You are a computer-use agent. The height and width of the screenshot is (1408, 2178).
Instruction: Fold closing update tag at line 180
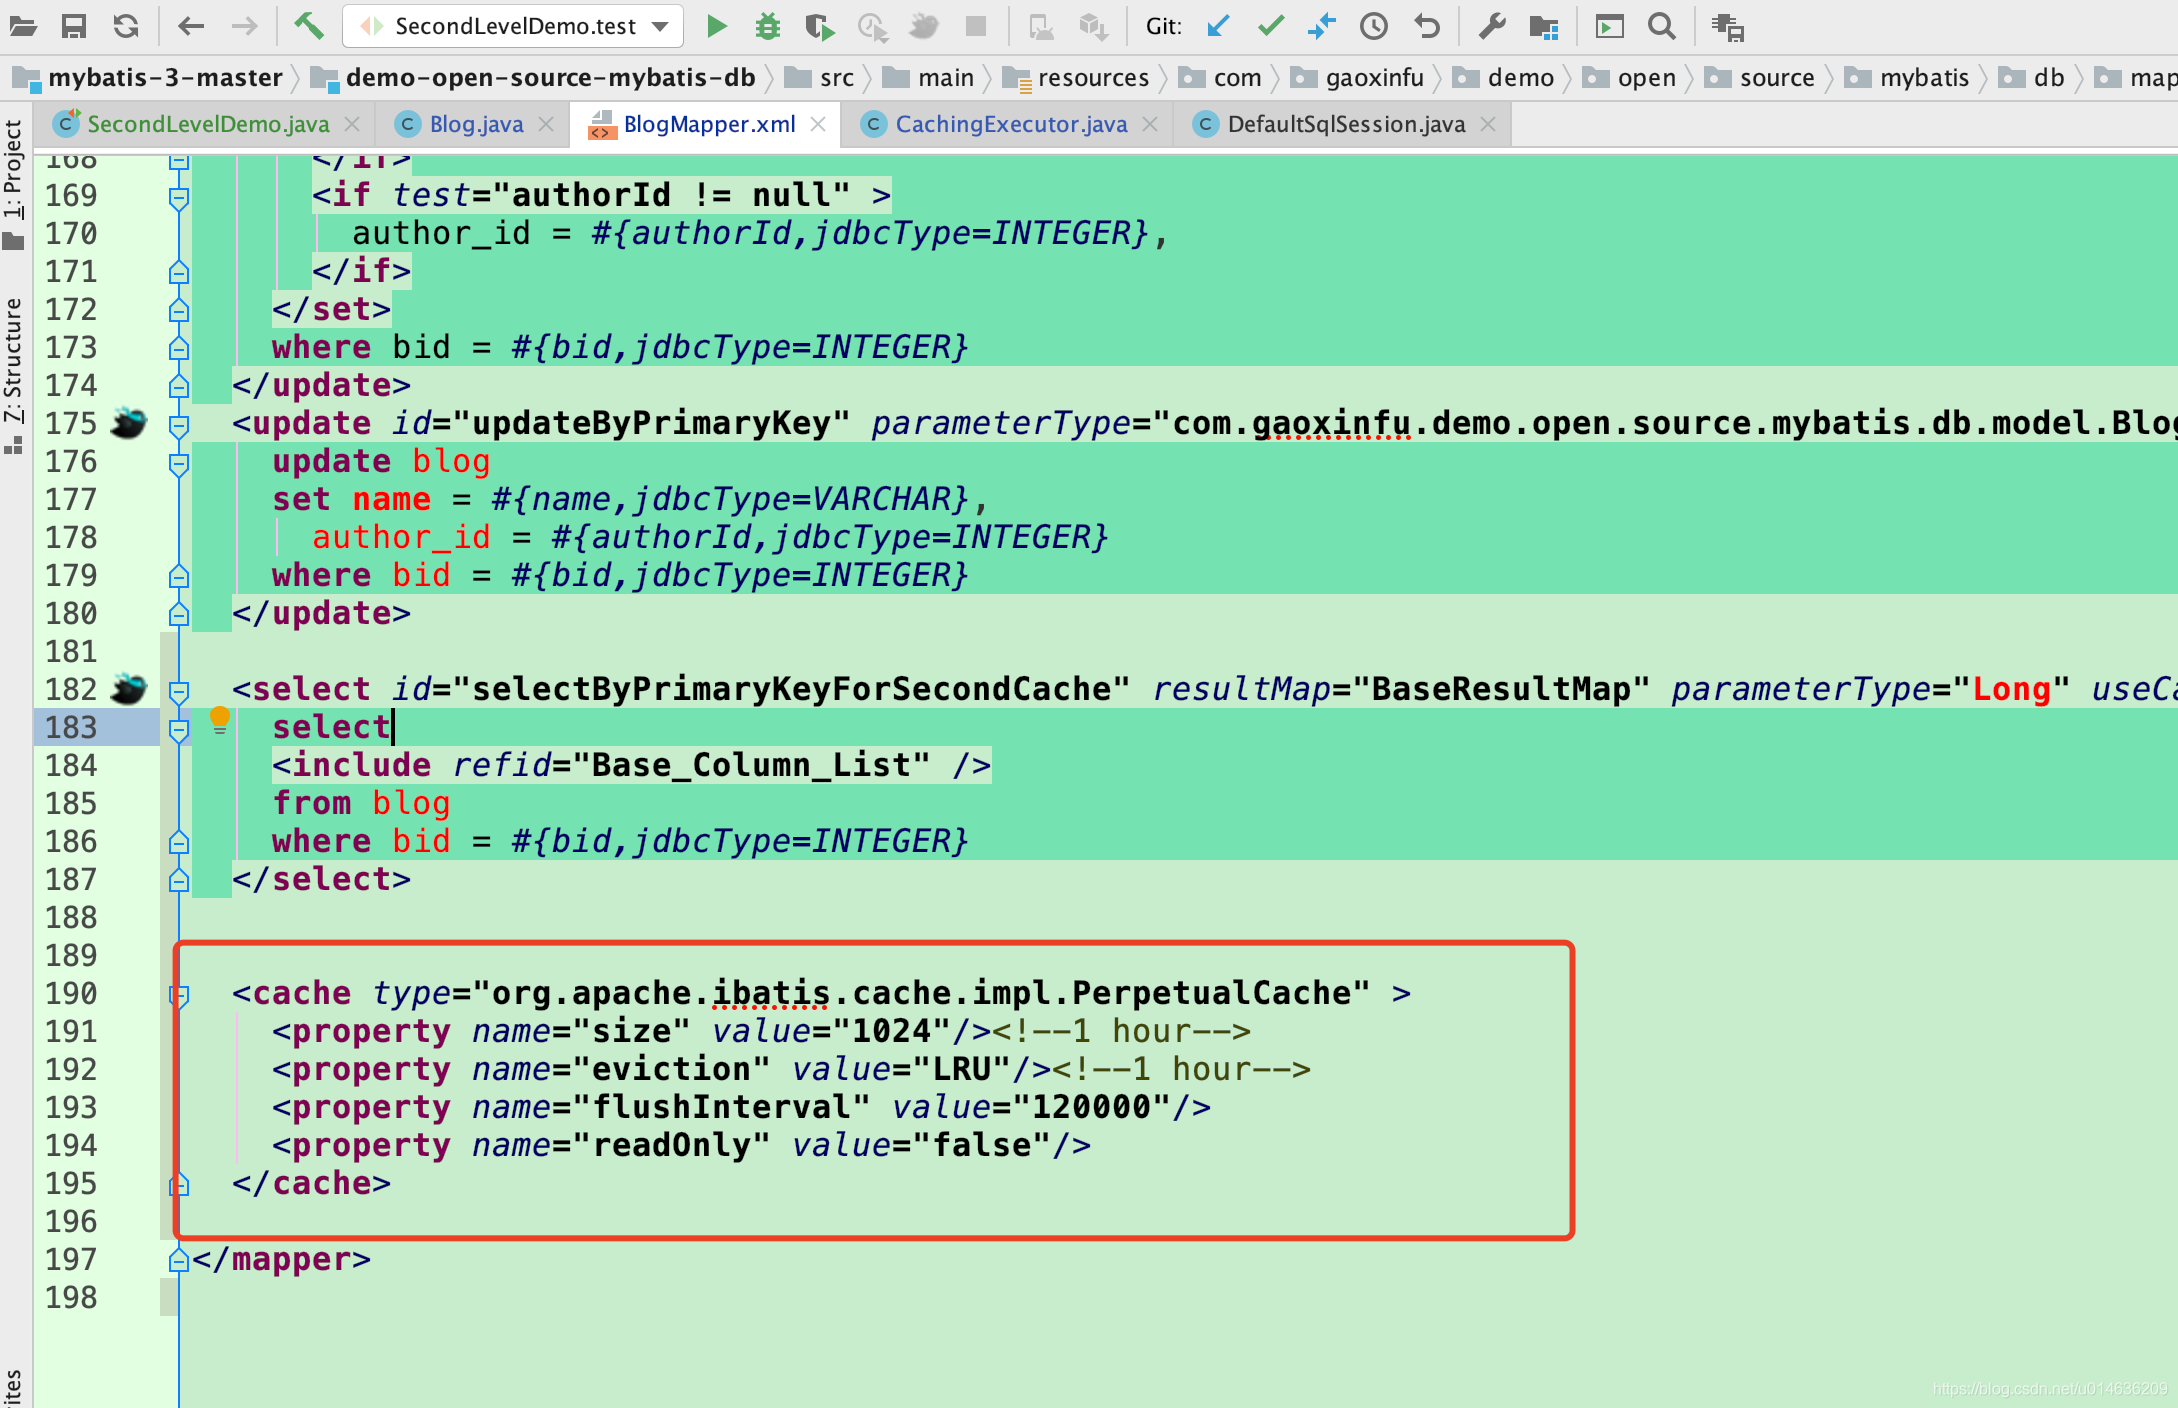click(x=179, y=614)
